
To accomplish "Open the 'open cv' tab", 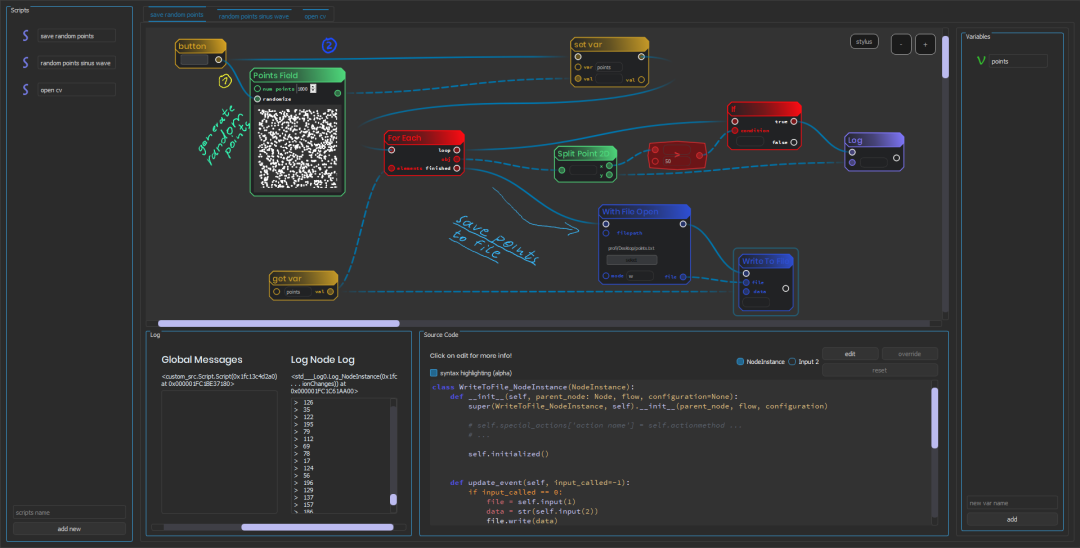I will point(315,16).
